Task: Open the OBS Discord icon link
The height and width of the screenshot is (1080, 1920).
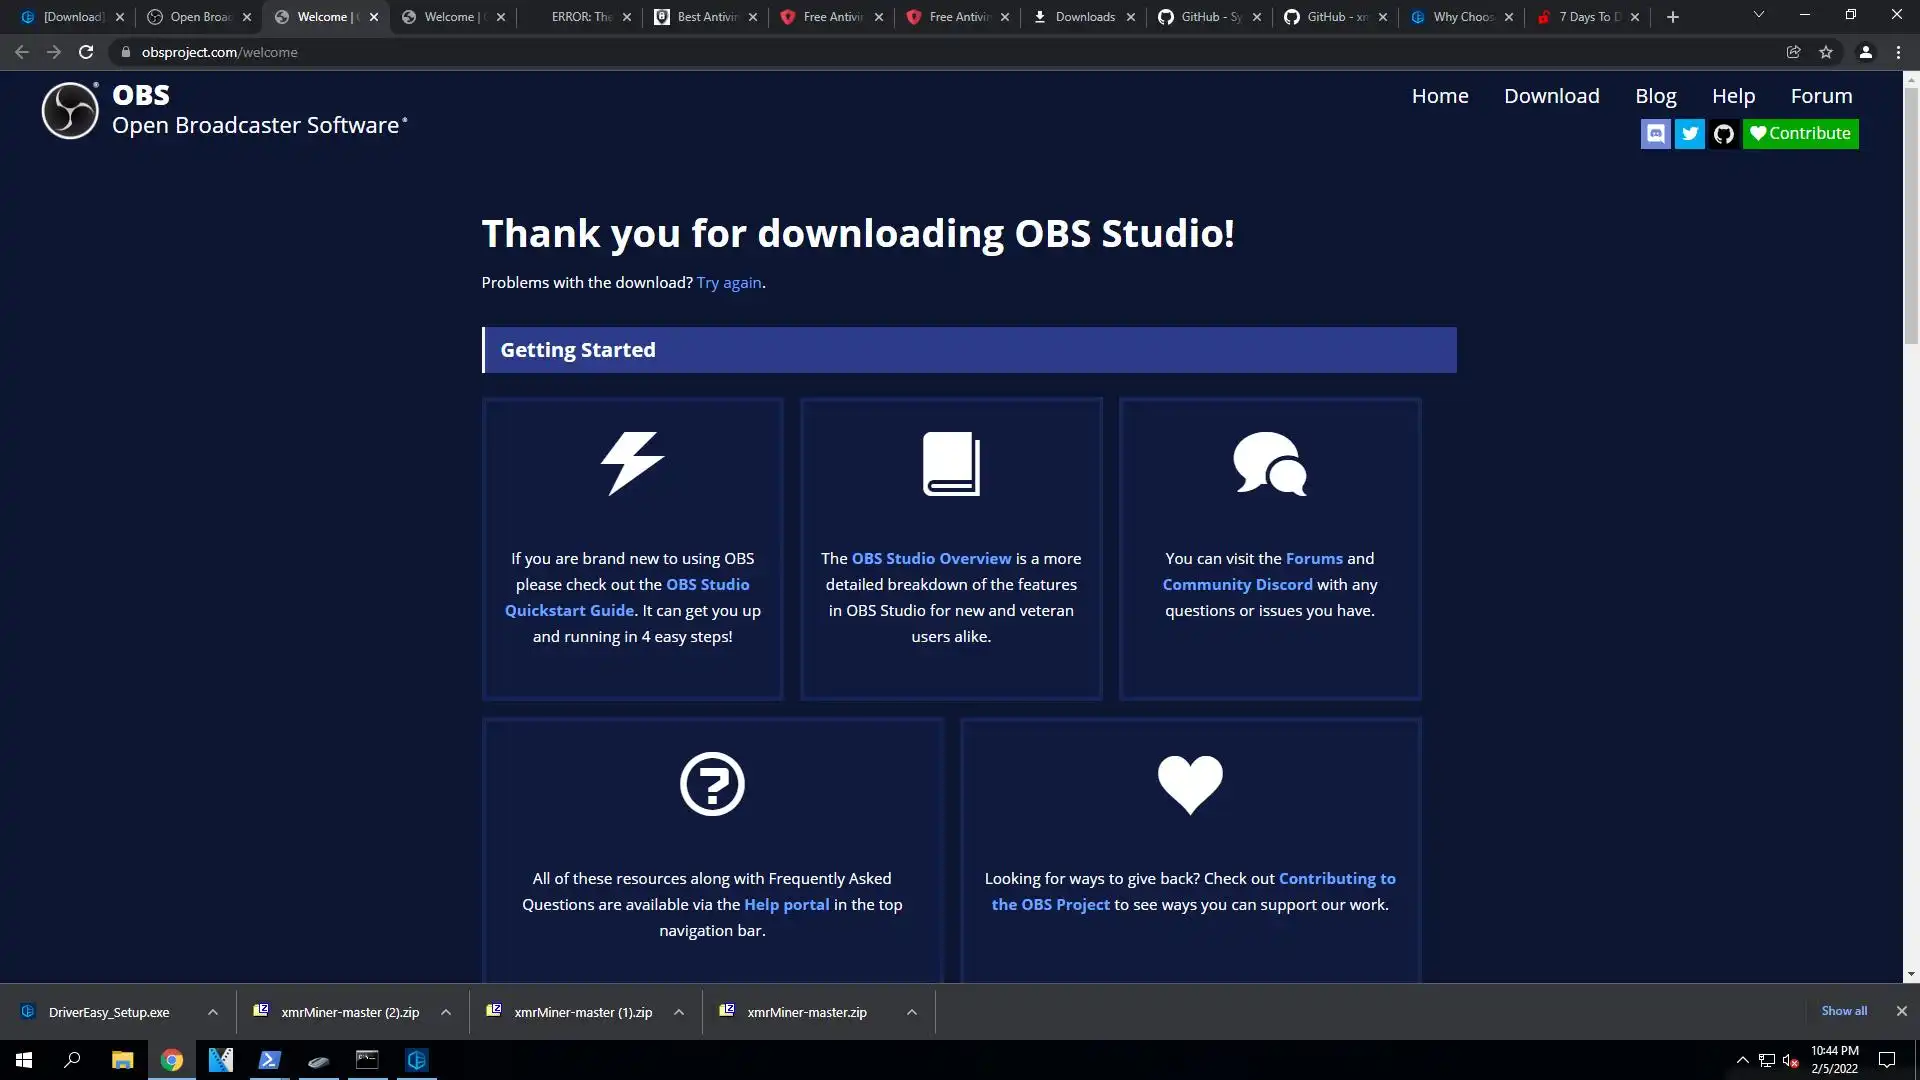Action: coord(1656,133)
